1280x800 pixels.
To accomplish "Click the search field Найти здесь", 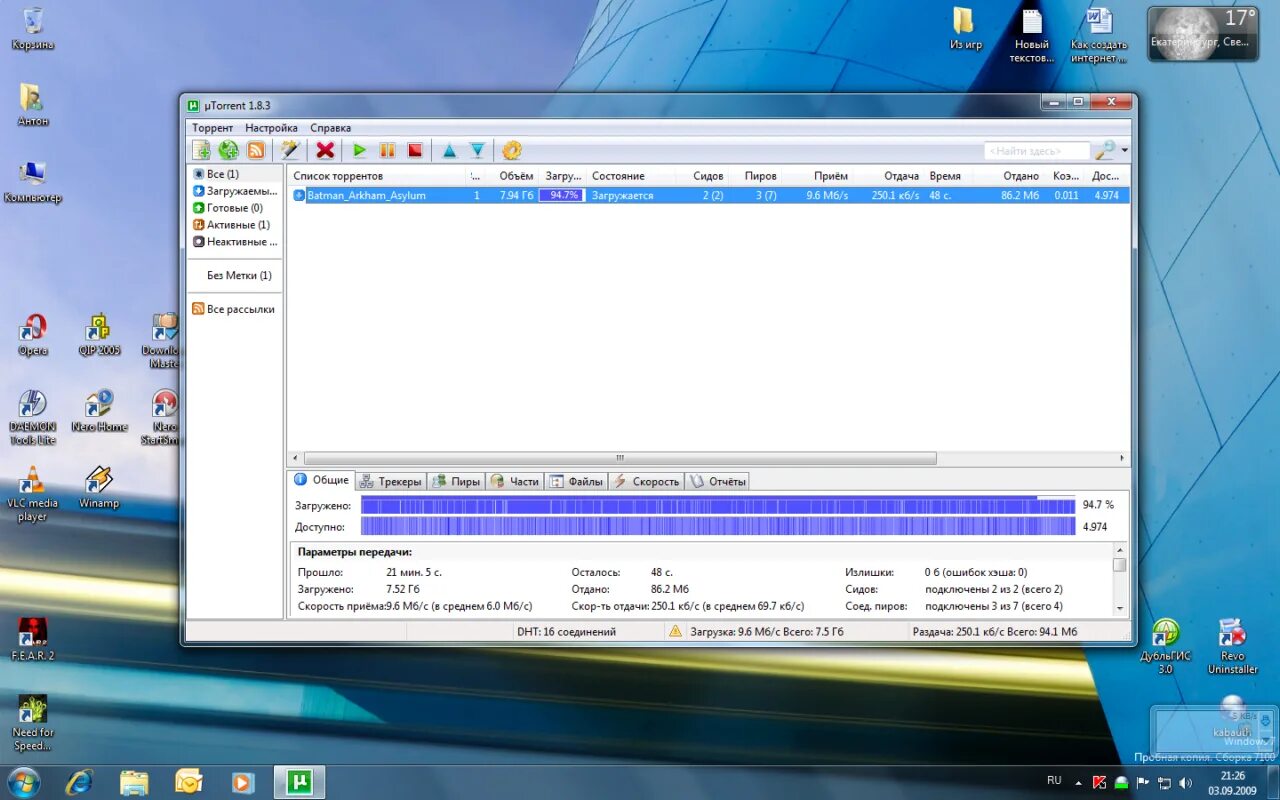I will [1037, 151].
